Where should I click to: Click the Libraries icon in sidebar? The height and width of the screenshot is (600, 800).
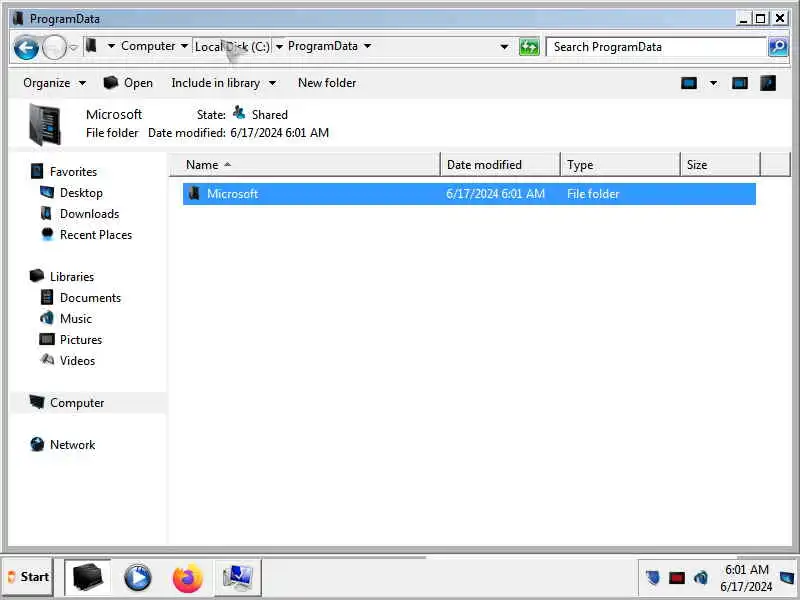point(37,276)
